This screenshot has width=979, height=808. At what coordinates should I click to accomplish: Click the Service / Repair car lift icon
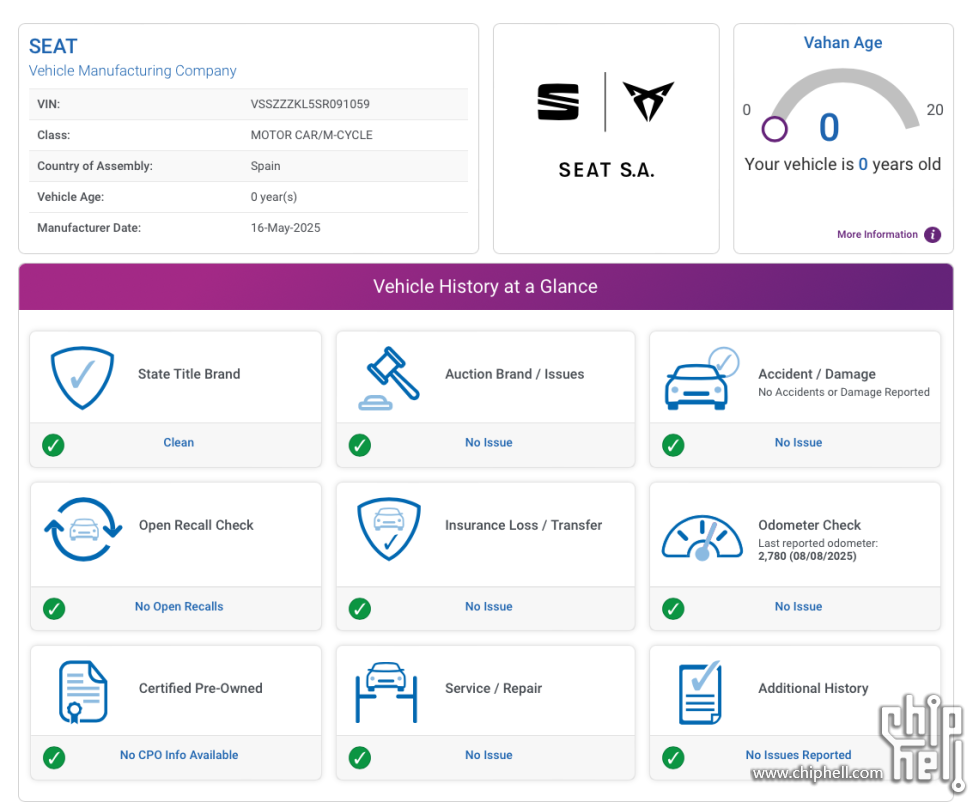tap(386, 692)
